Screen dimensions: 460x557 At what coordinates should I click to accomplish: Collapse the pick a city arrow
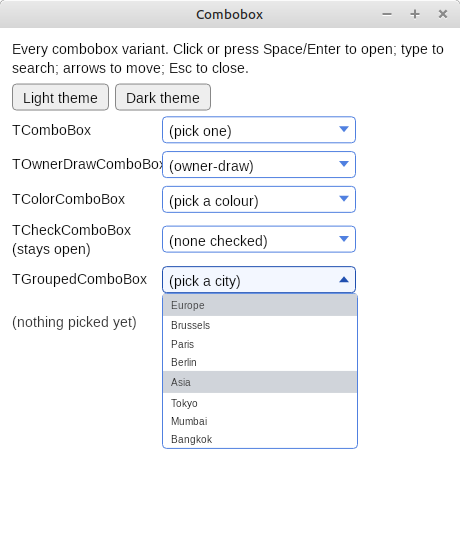[343, 280]
